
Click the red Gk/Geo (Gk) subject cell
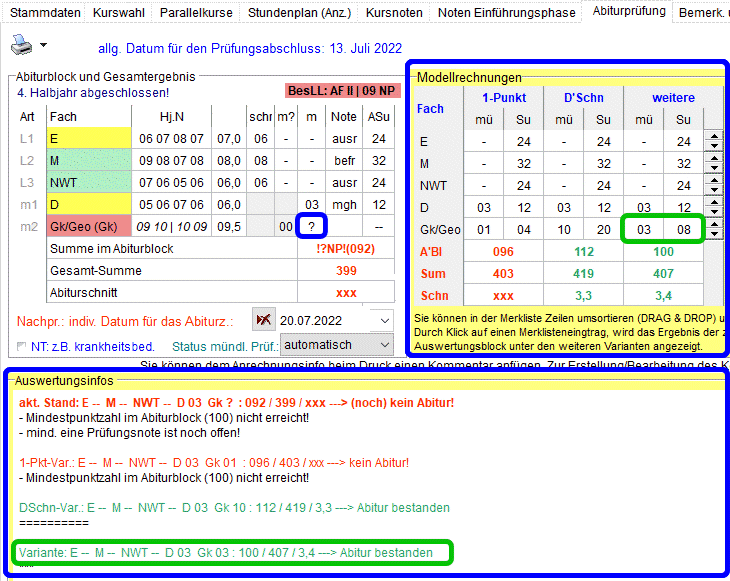pos(88,226)
